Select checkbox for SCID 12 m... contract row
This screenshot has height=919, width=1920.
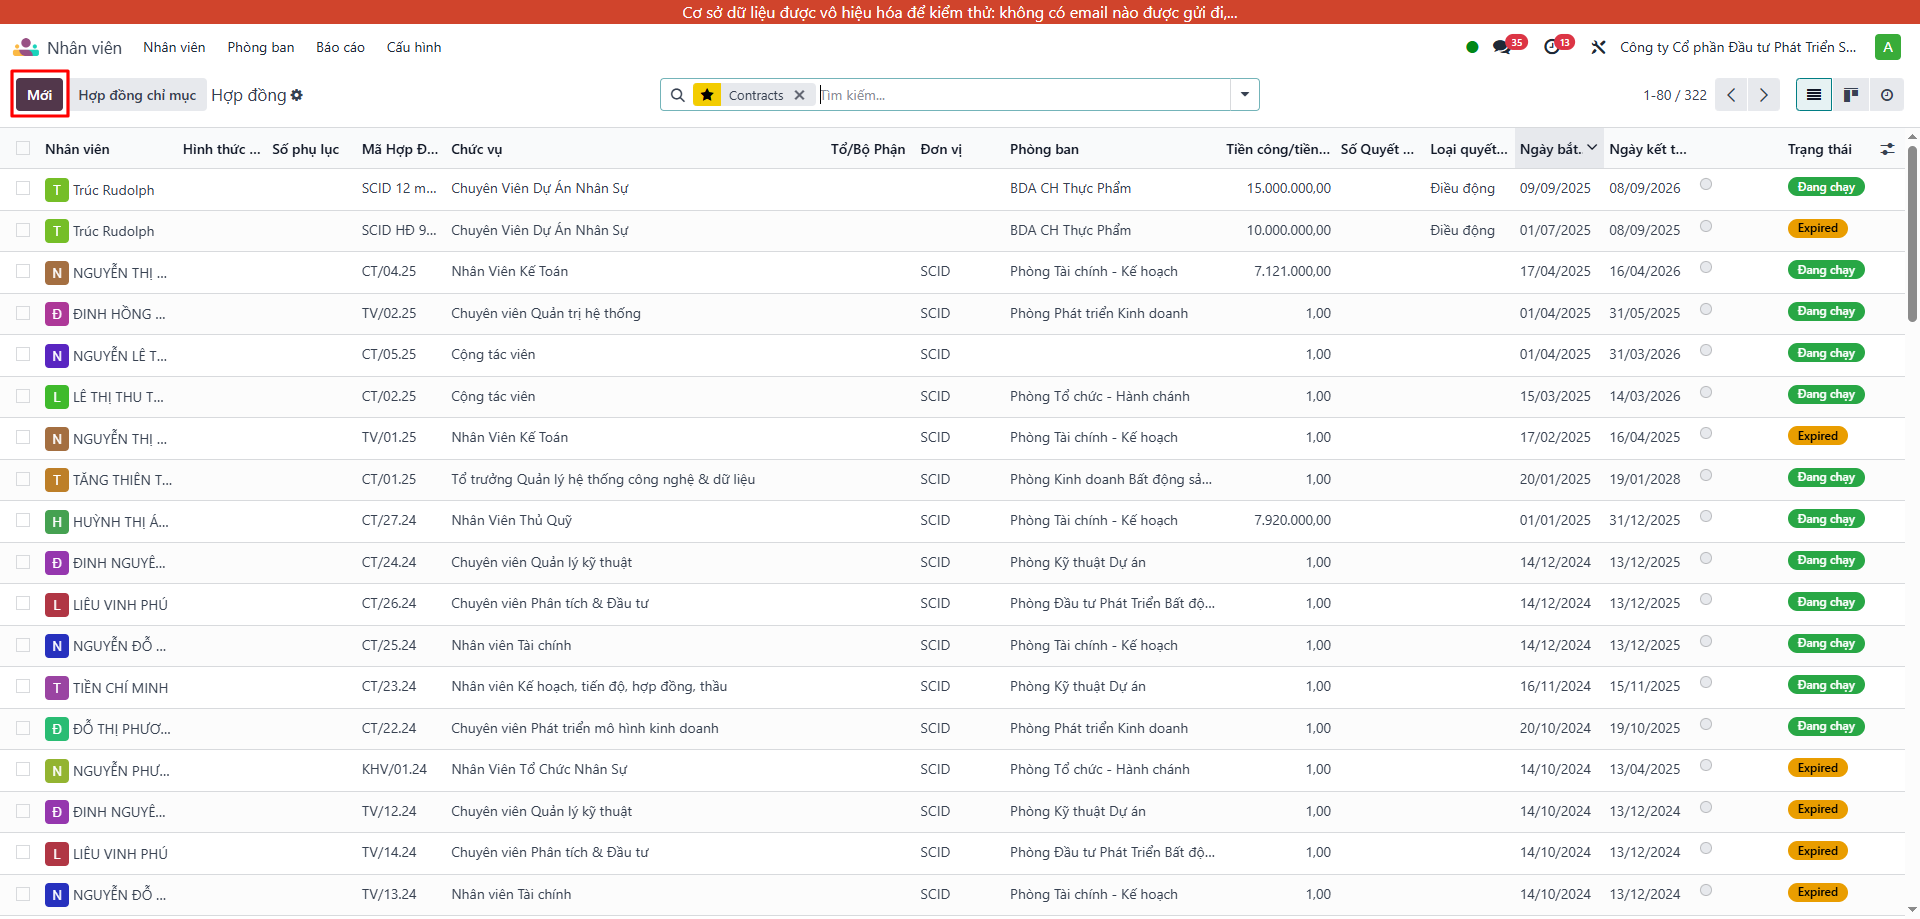(x=23, y=188)
